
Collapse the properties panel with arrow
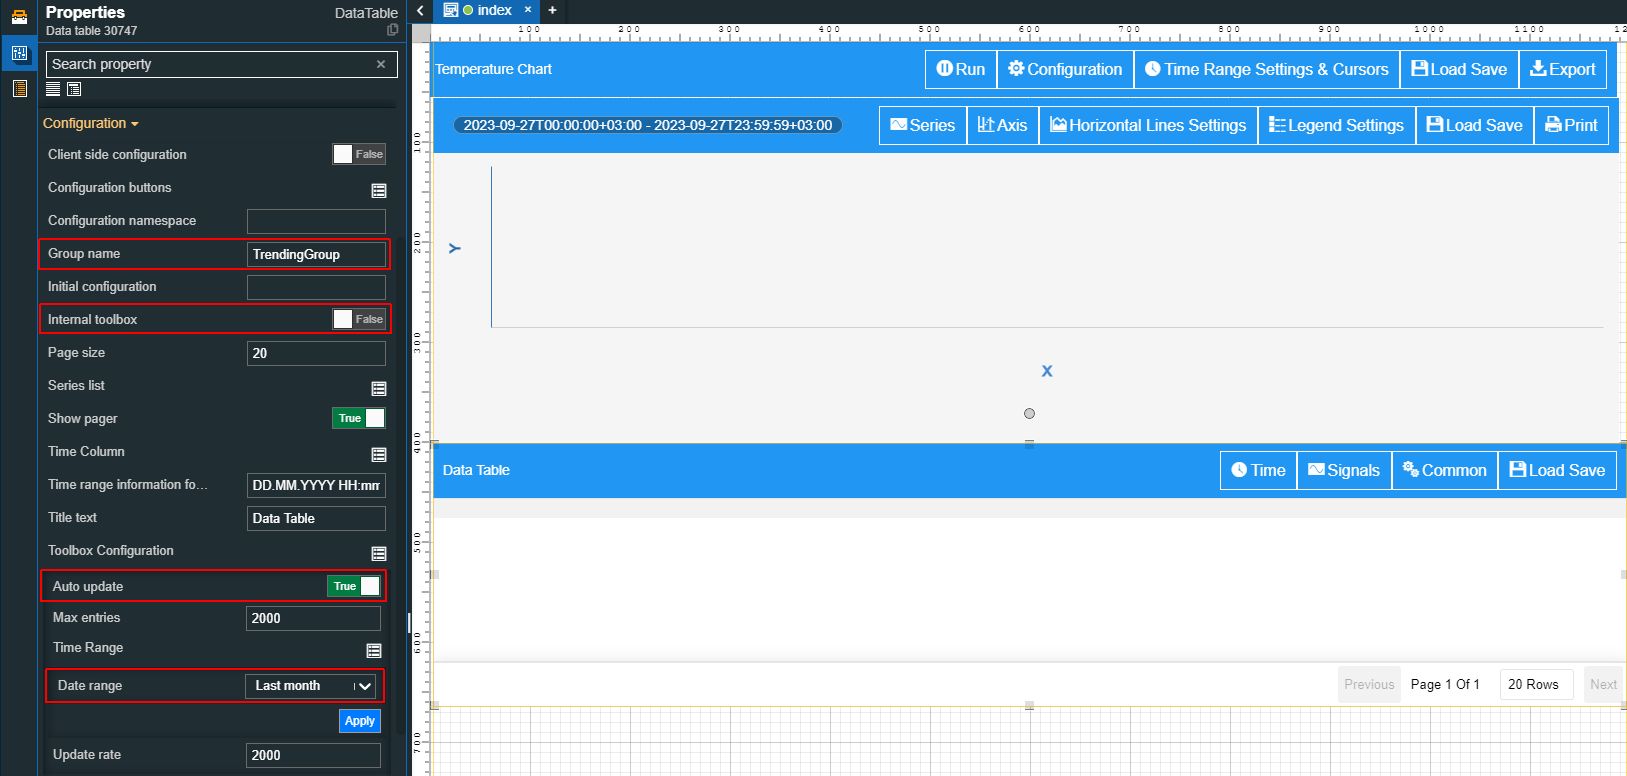(421, 11)
